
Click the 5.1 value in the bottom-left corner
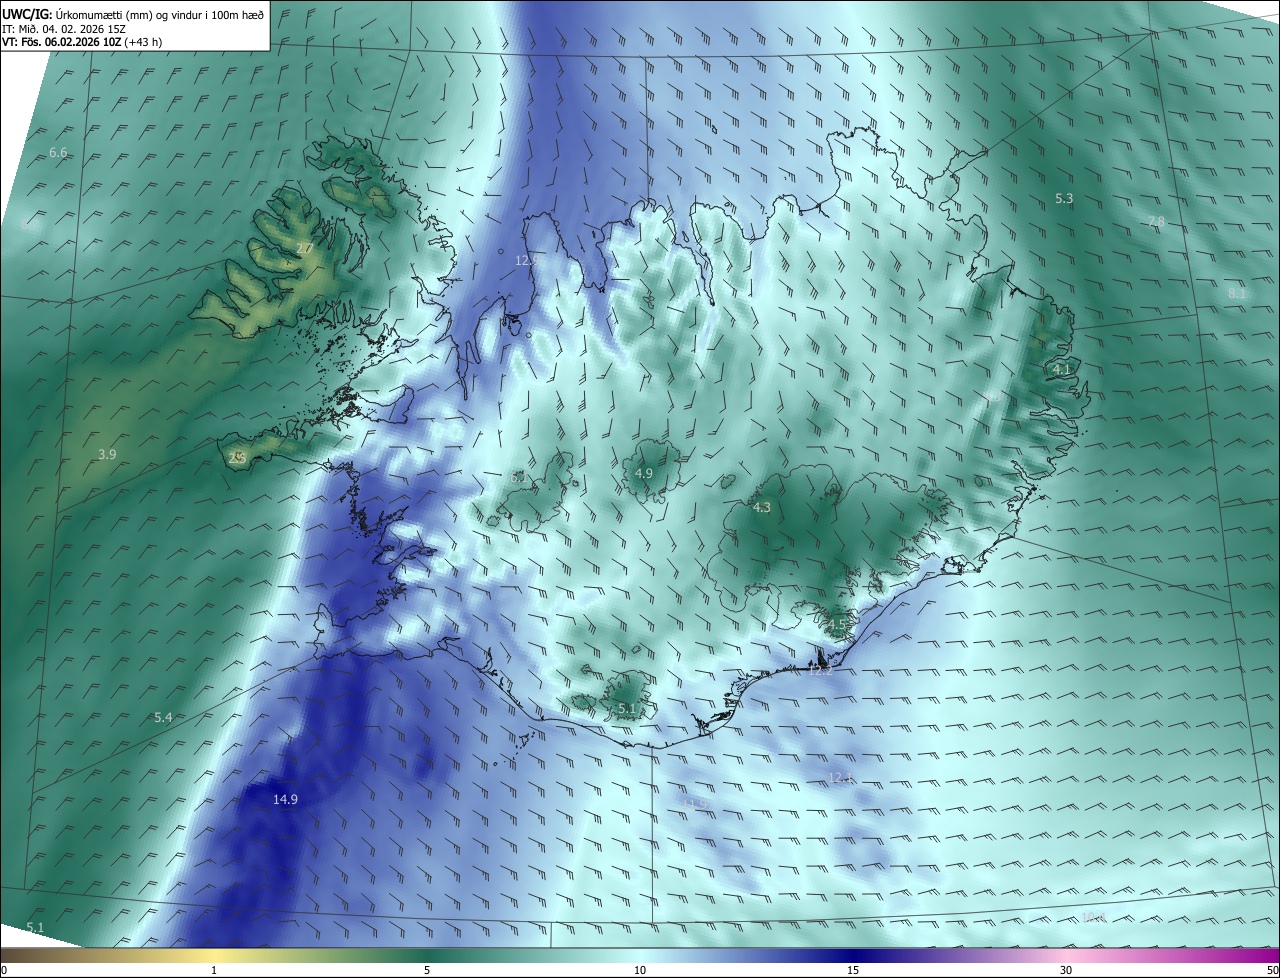click(x=35, y=927)
